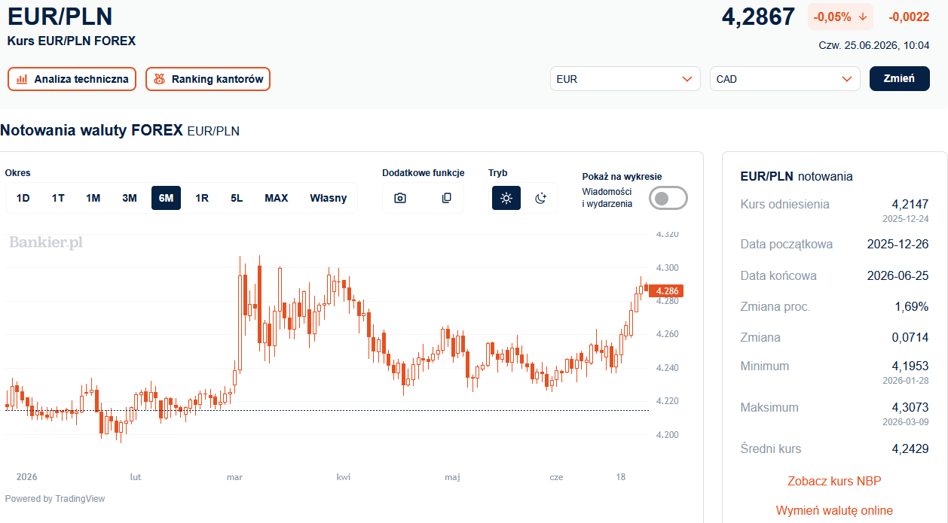Click the cze label on time axis
948x523 pixels.
pos(556,477)
